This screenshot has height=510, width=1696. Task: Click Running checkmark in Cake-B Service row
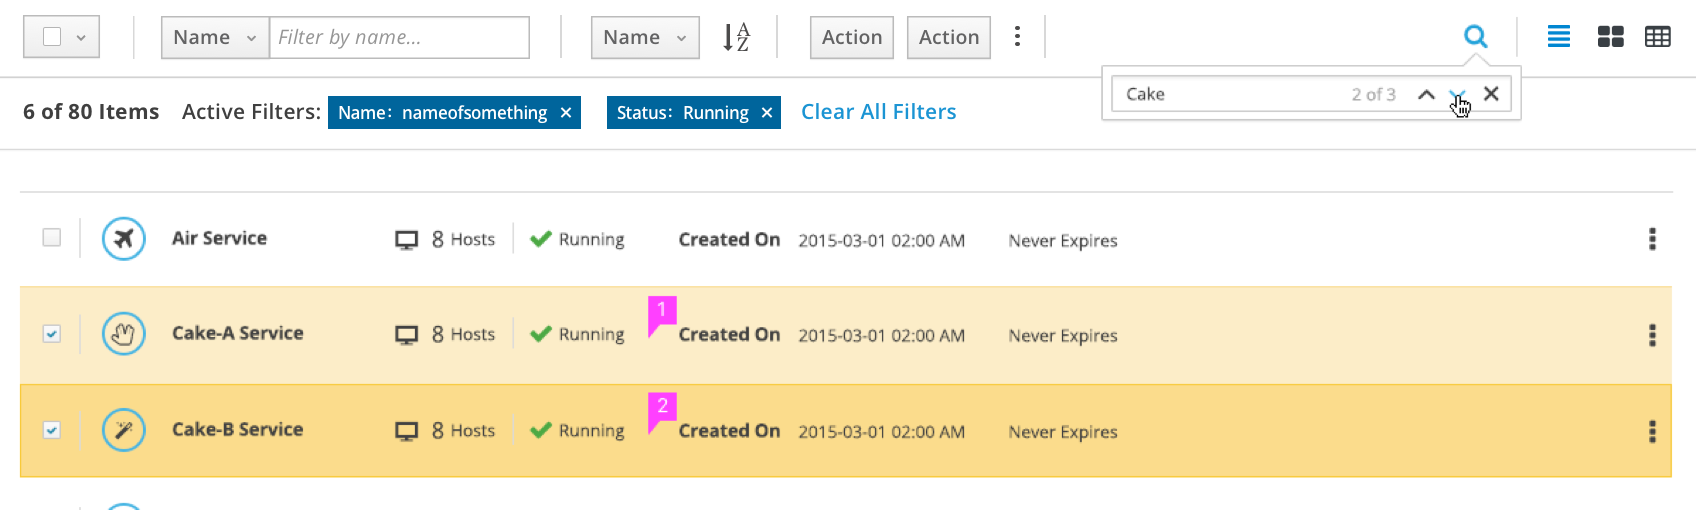pos(541,430)
